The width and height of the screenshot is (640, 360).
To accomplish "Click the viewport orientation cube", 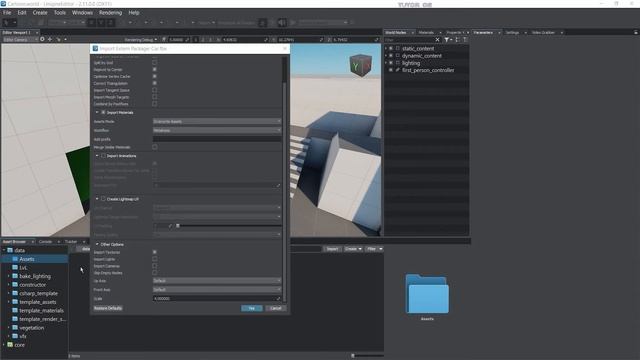I will [x=360, y=65].
